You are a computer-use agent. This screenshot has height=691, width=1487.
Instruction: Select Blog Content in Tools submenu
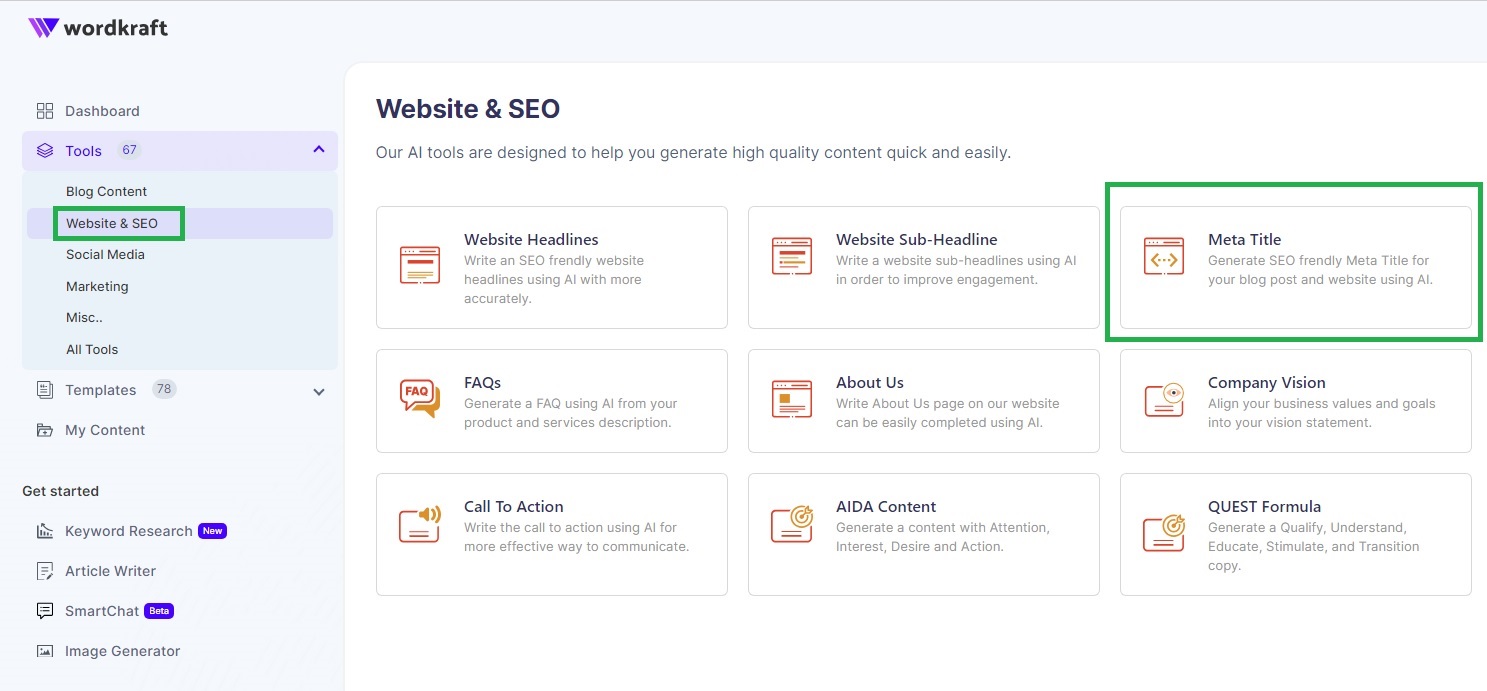coord(106,191)
